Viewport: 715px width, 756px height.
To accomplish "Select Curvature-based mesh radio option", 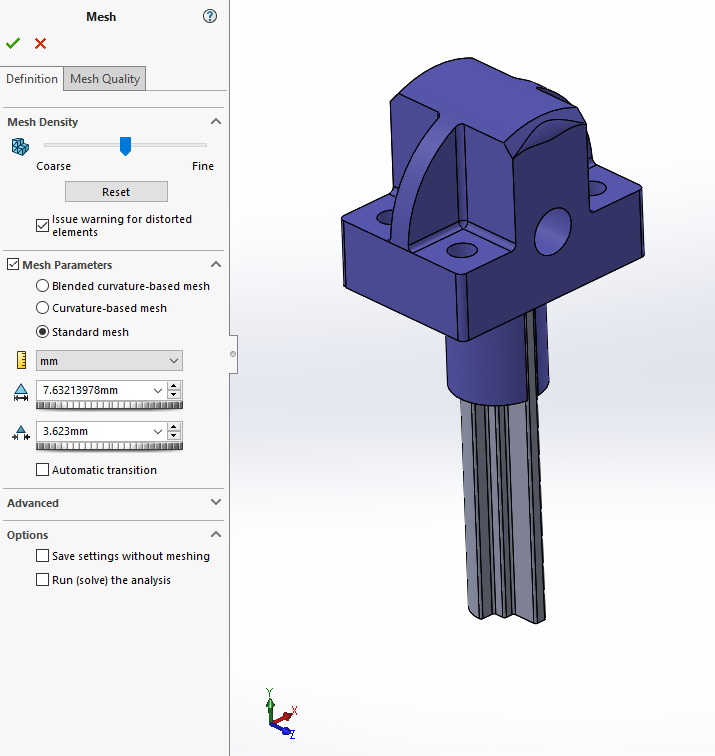I will [42, 309].
